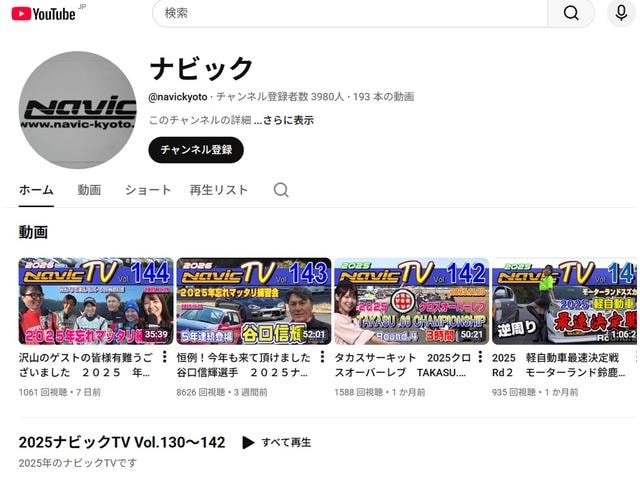Open more options for 沢山のゲスト video
This screenshot has width=640, height=480.
[x=164, y=357]
